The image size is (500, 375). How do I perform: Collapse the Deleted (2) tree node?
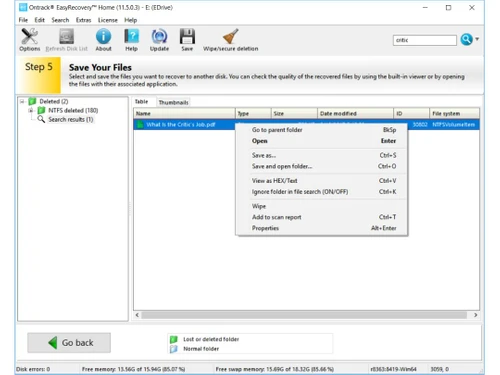pyautogui.click(x=22, y=101)
